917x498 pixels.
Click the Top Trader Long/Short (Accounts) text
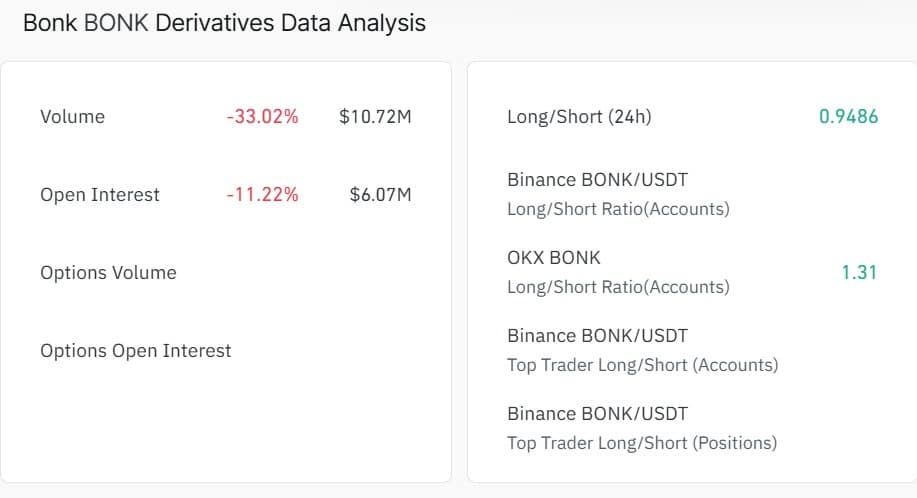pos(642,365)
